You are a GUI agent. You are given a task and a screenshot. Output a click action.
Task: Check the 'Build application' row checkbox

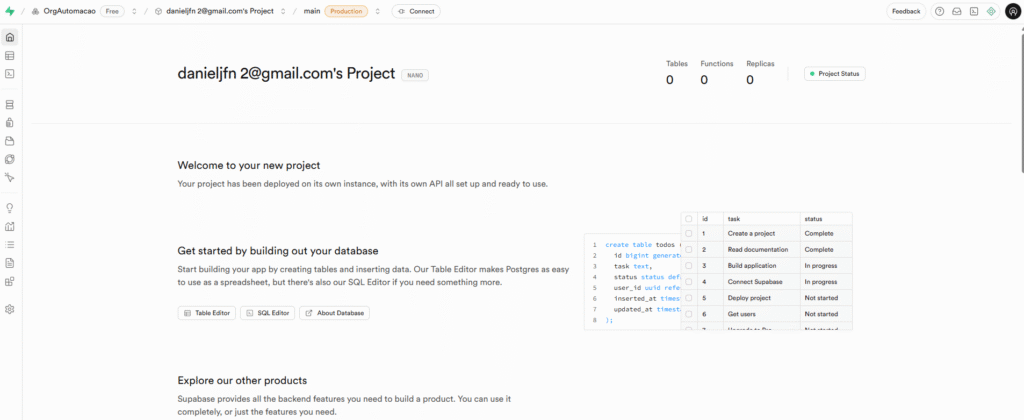[688, 266]
